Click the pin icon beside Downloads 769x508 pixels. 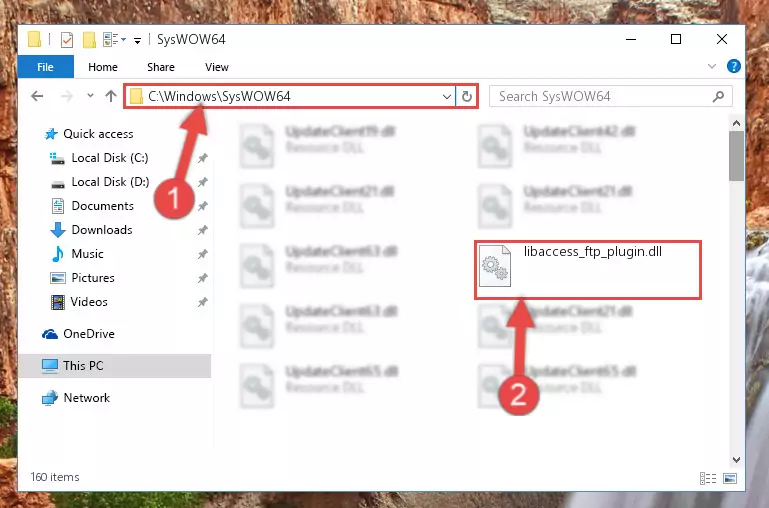tap(203, 230)
